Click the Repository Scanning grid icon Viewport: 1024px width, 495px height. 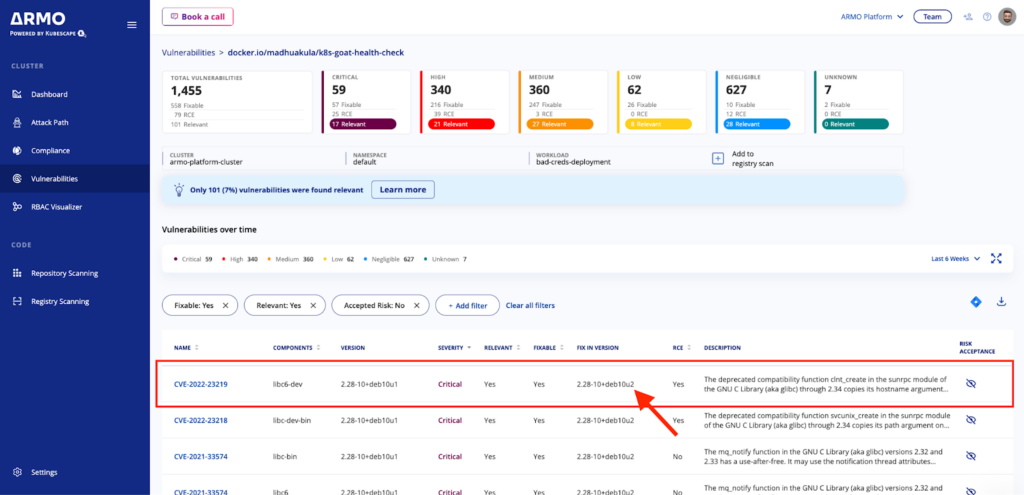coord(18,273)
